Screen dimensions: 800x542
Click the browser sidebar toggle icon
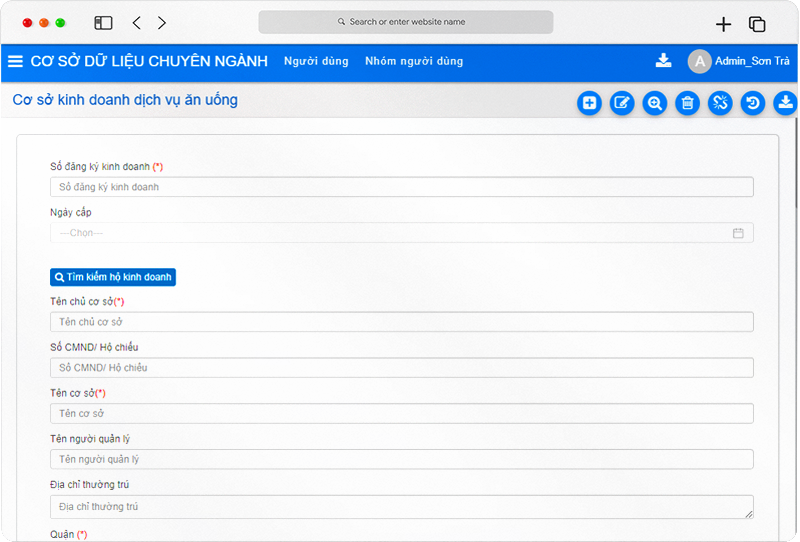pos(103,23)
